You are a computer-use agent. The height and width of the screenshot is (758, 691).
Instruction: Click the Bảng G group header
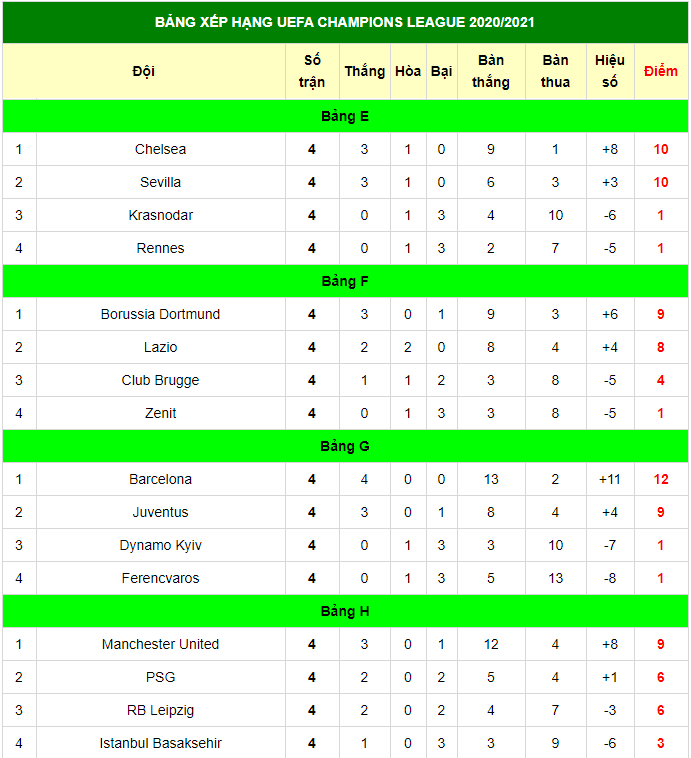coord(345,446)
